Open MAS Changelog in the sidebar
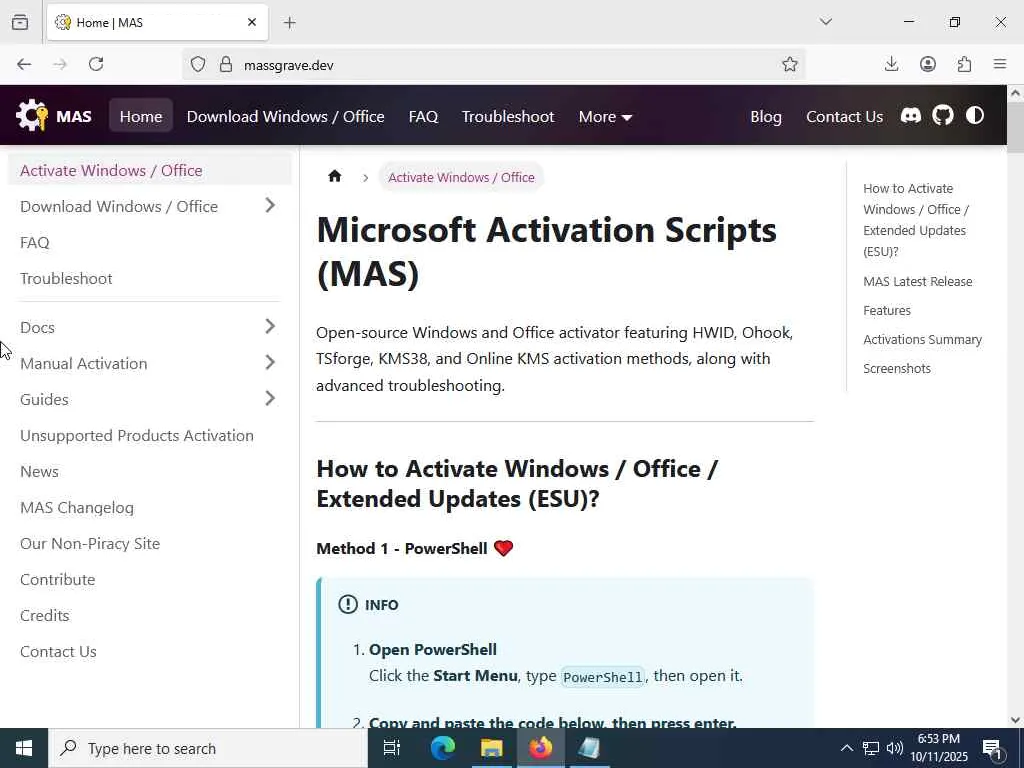Screen dimensions: 1024x768 click(x=77, y=507)
